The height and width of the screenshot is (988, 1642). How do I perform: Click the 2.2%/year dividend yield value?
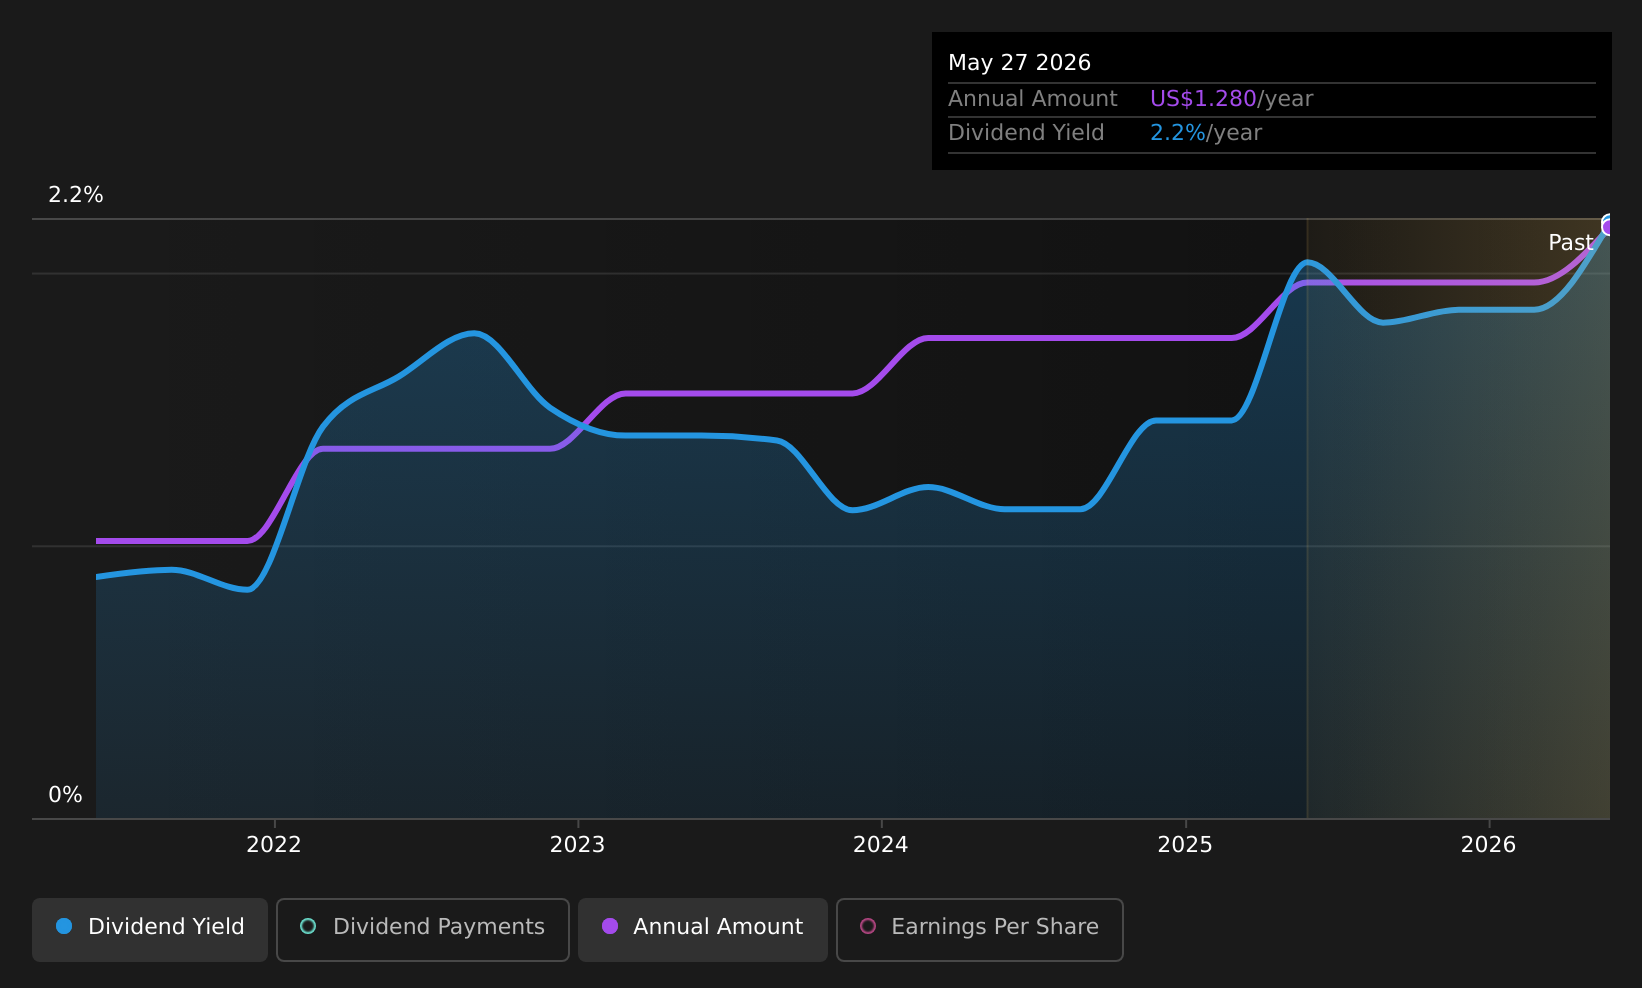click(1206, 133)
